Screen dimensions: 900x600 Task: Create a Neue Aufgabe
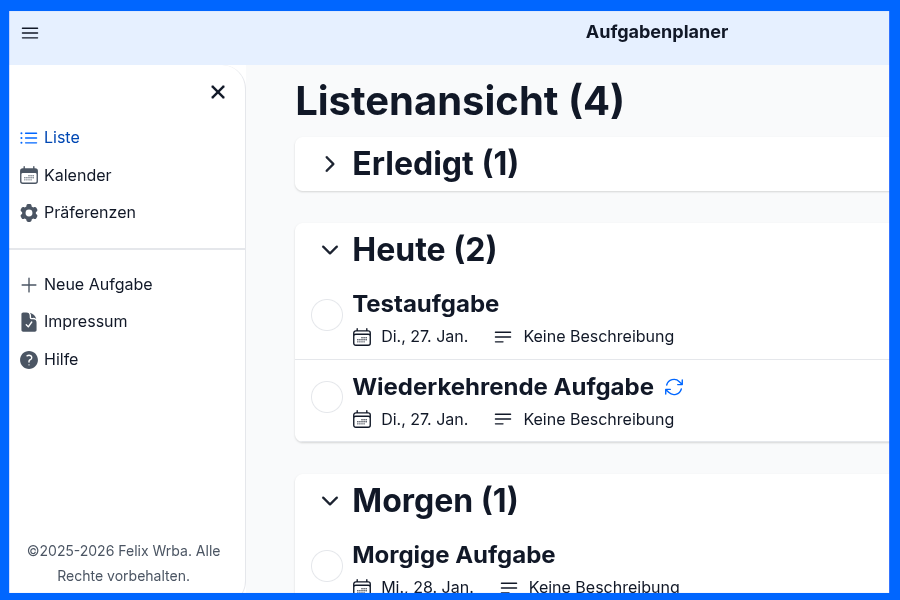97,284
